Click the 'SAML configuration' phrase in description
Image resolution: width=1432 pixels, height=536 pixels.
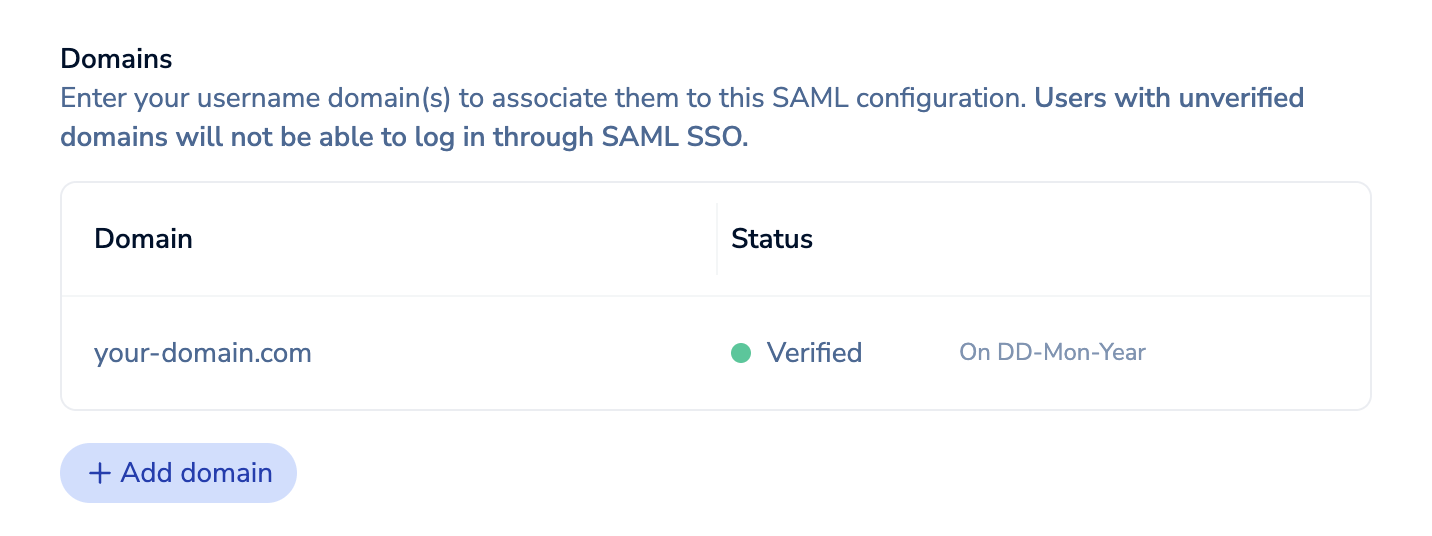click(896, 99)
